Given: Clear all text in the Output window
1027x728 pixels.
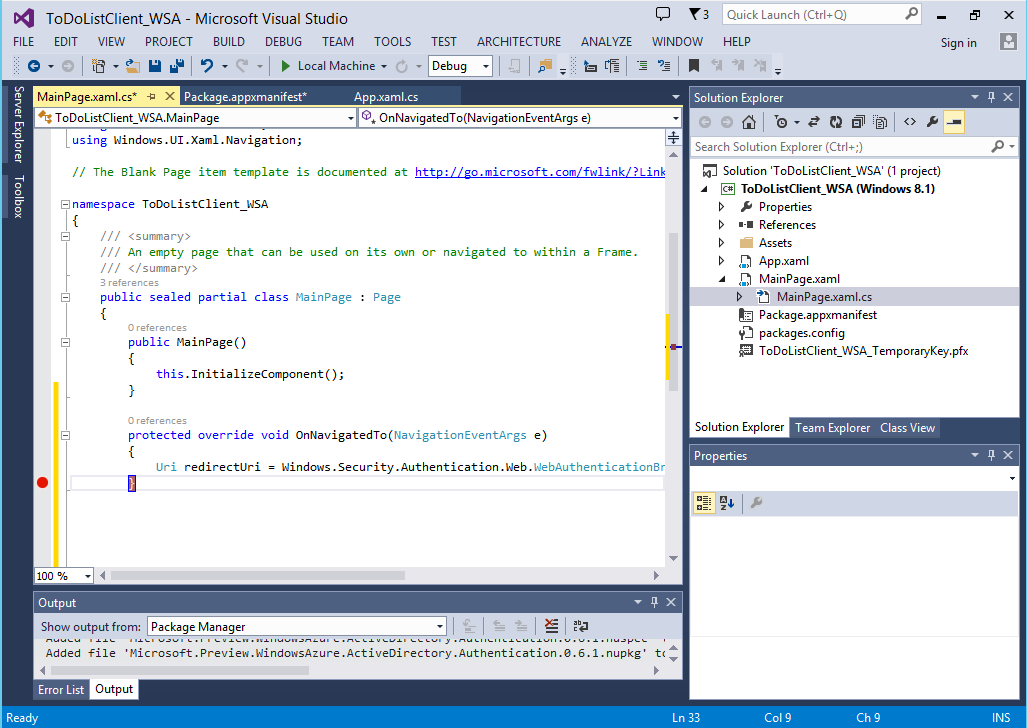Looking at the screenshot, I should pyautogui.click(x=551, y=625).
